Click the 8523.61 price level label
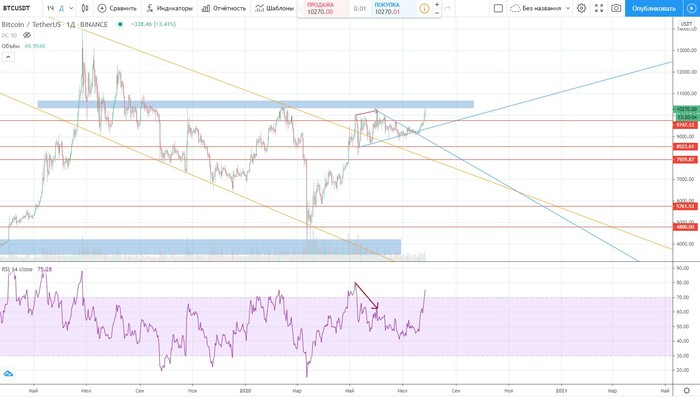This screenshot has height=397, width=700. (x=684, y=146)
